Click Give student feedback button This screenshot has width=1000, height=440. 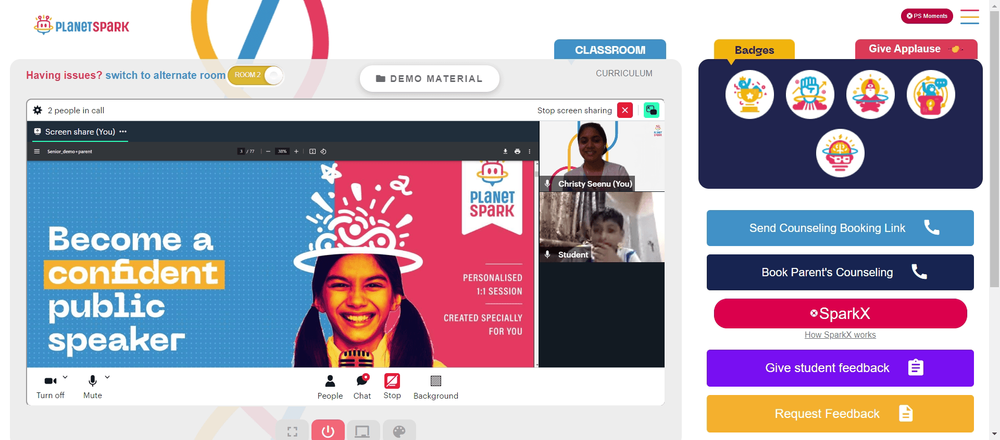click(x=840, y=368)
